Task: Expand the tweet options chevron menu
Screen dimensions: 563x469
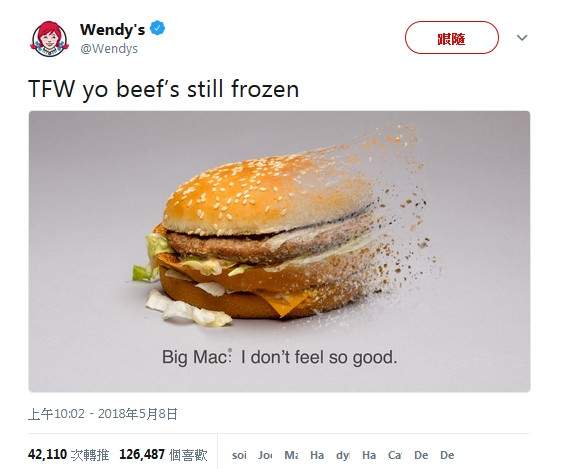Action: pyautogui.click(x=522, y=37)
